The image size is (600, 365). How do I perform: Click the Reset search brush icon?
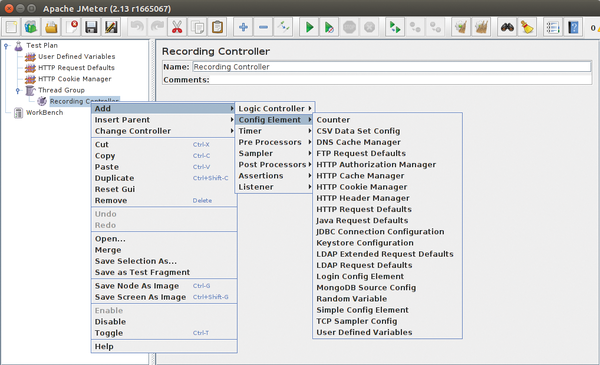pyautogui.click(x=527, y=27)
